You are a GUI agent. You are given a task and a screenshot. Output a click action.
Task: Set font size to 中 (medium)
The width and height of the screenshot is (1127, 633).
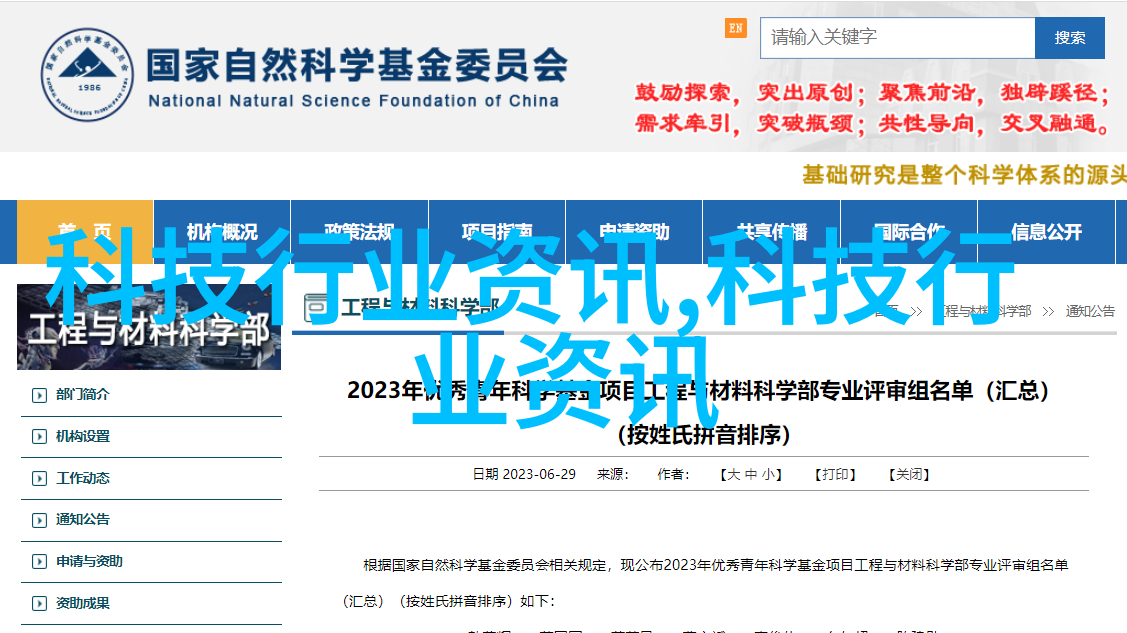pos(751,475)
